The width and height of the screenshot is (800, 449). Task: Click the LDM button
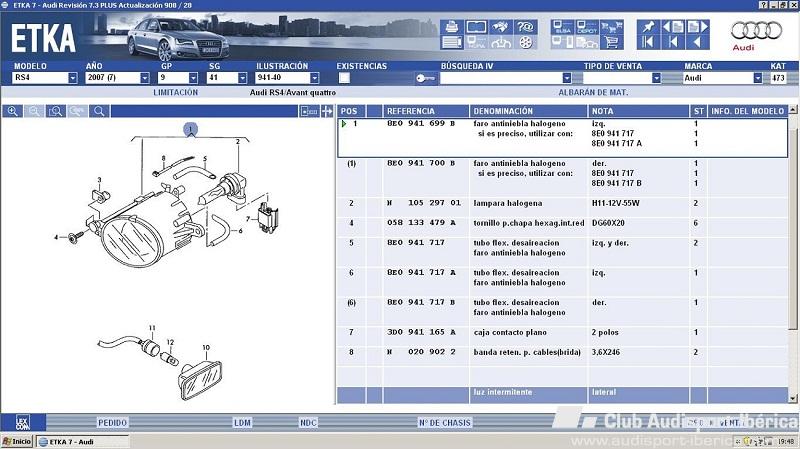(242, 422)
